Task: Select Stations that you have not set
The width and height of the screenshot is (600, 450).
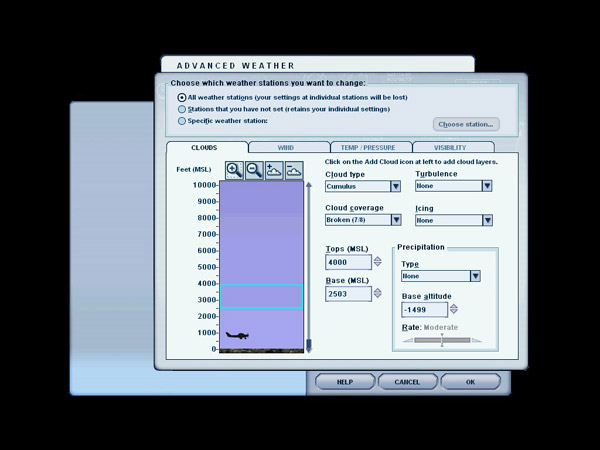Action: 182,109
